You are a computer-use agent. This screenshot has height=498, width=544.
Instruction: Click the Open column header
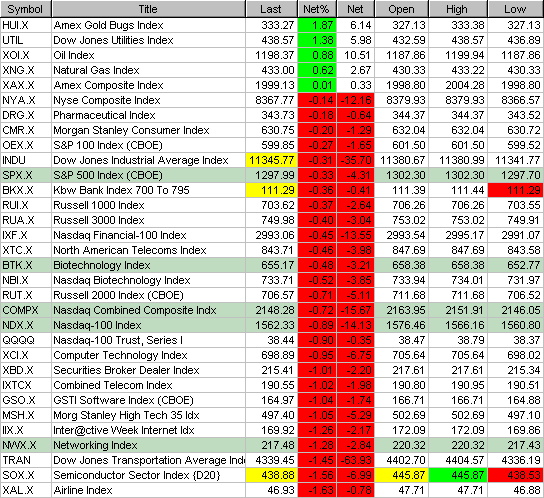[x=401, y=9]
